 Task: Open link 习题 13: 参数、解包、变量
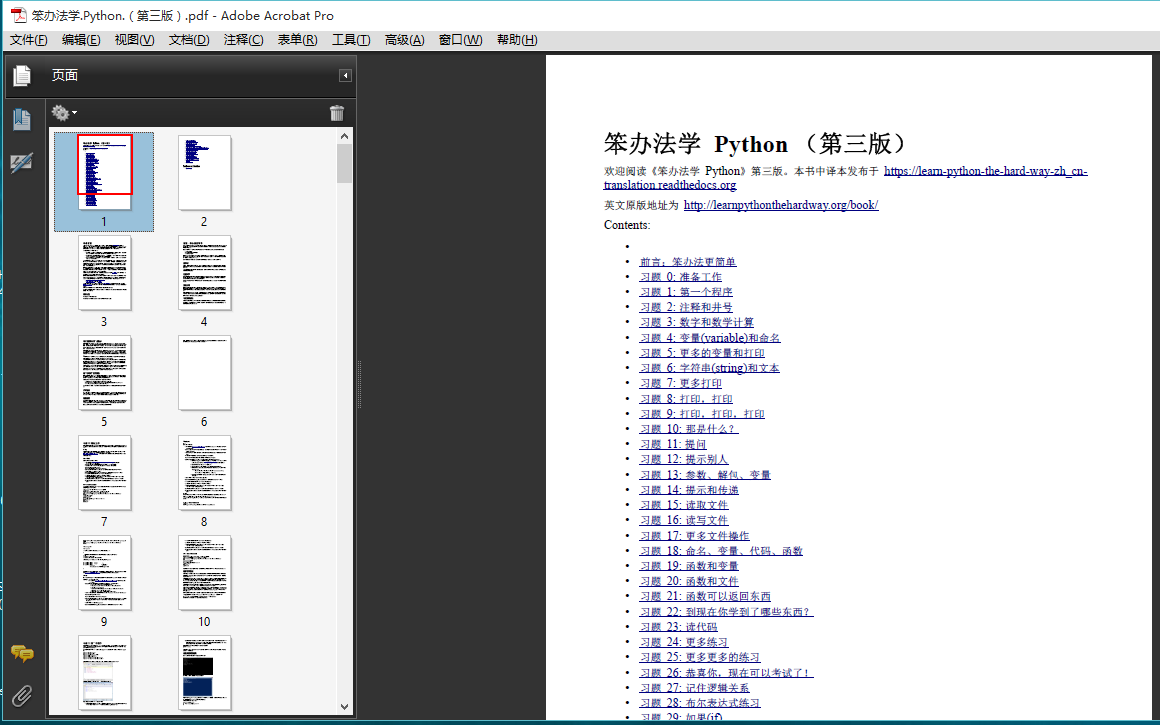[x=705, y=475]
